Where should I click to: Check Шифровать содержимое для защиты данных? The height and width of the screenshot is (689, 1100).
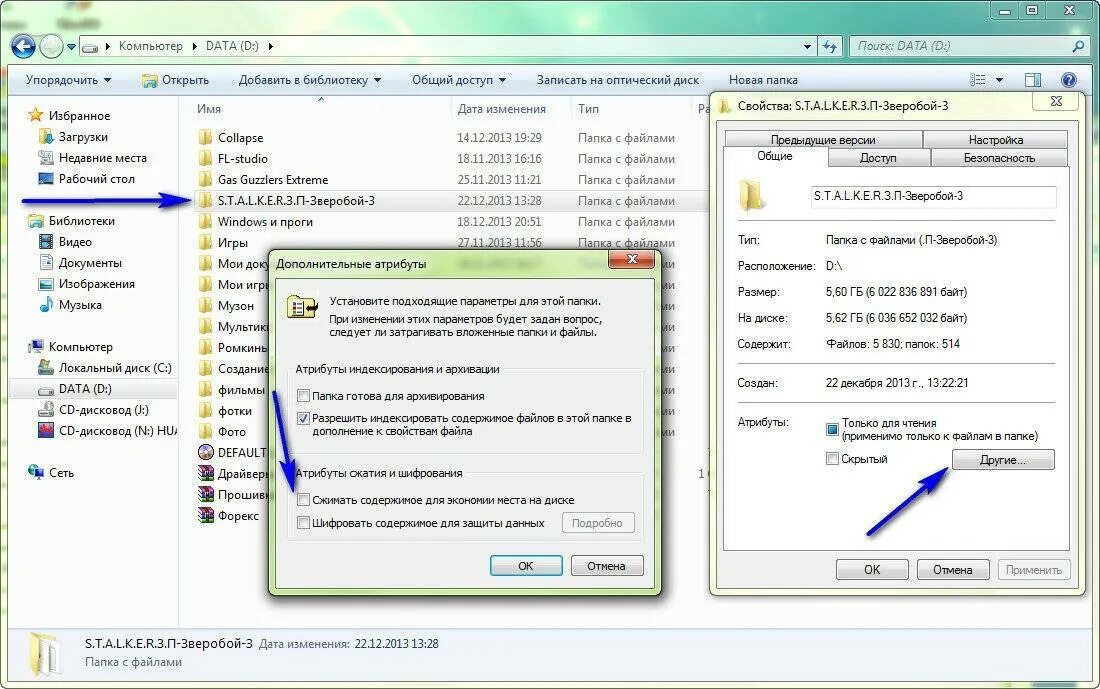tap(304, 523)
